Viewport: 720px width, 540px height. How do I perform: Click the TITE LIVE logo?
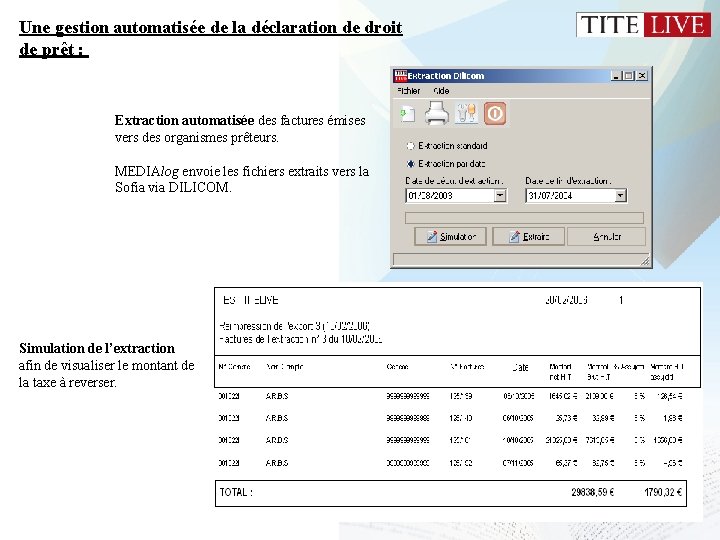click(x=643, y=25)
